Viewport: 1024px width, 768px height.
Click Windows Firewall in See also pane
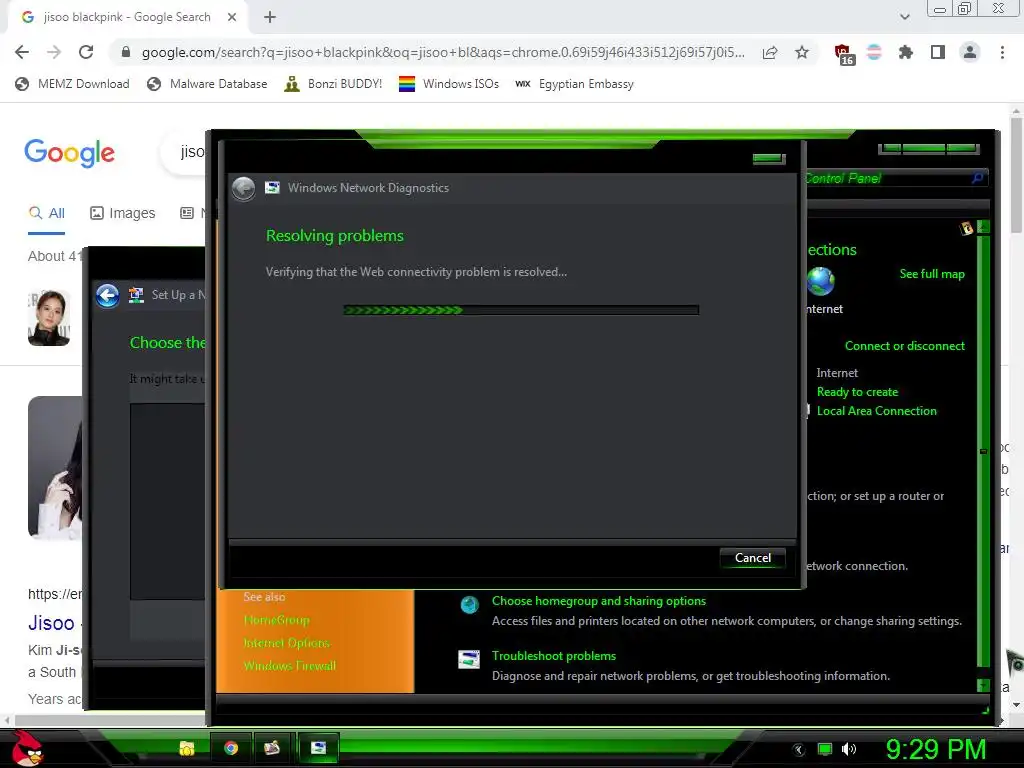point(289,665)
